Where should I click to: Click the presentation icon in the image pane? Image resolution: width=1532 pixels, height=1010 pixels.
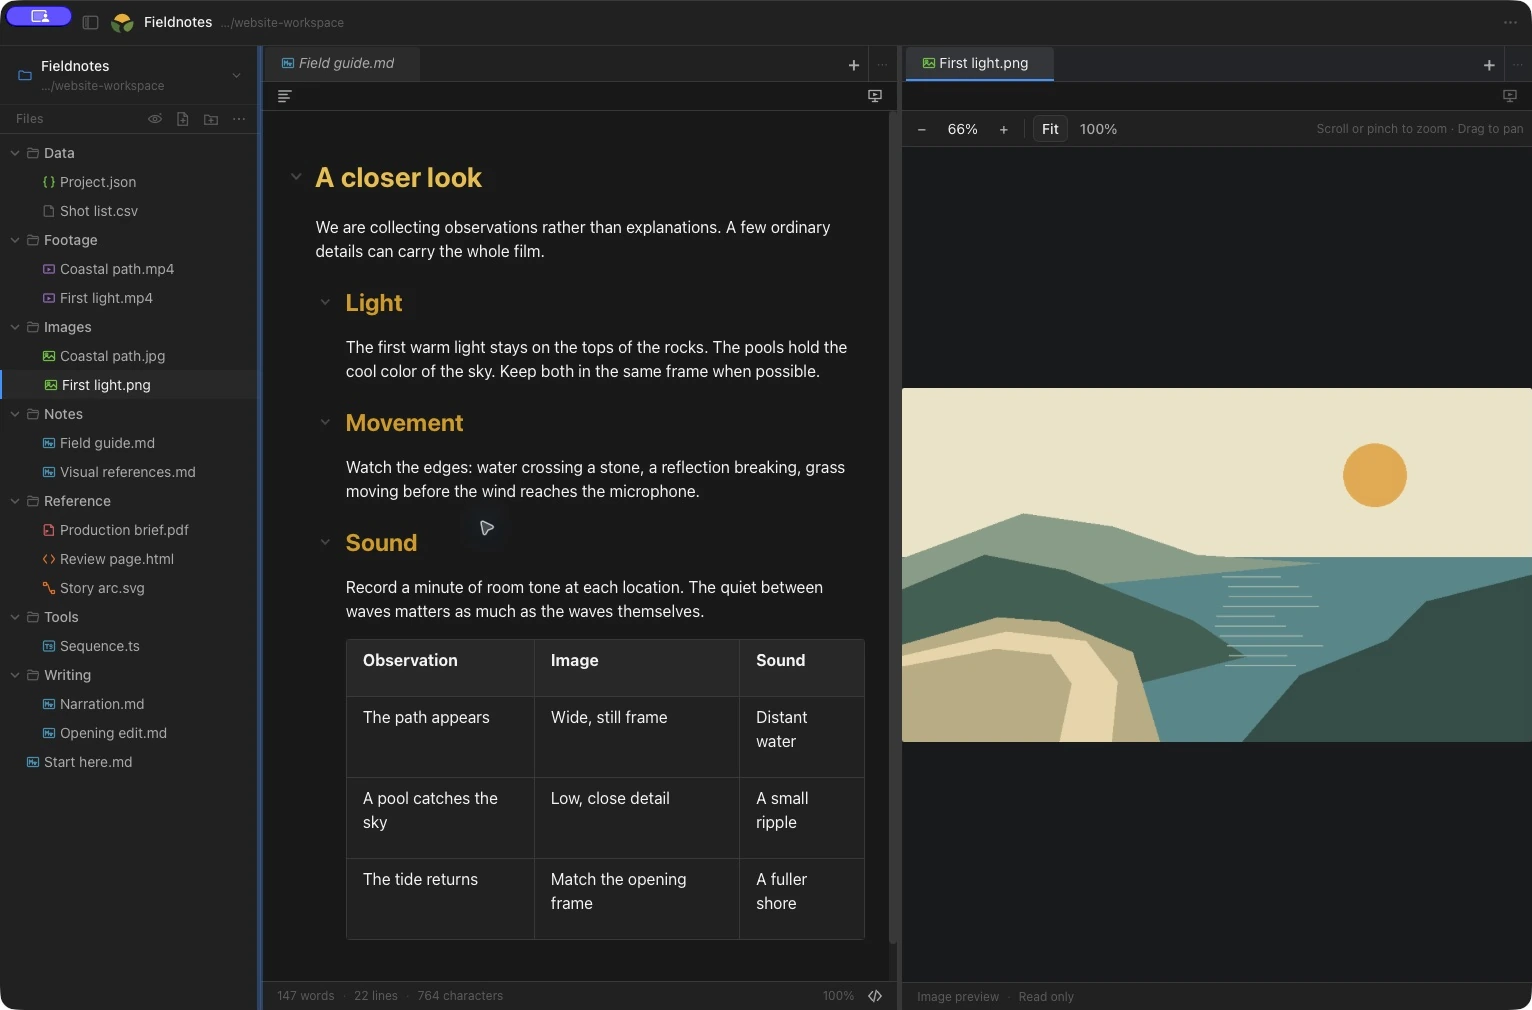pyautogui.click(x=1510, y=96)
